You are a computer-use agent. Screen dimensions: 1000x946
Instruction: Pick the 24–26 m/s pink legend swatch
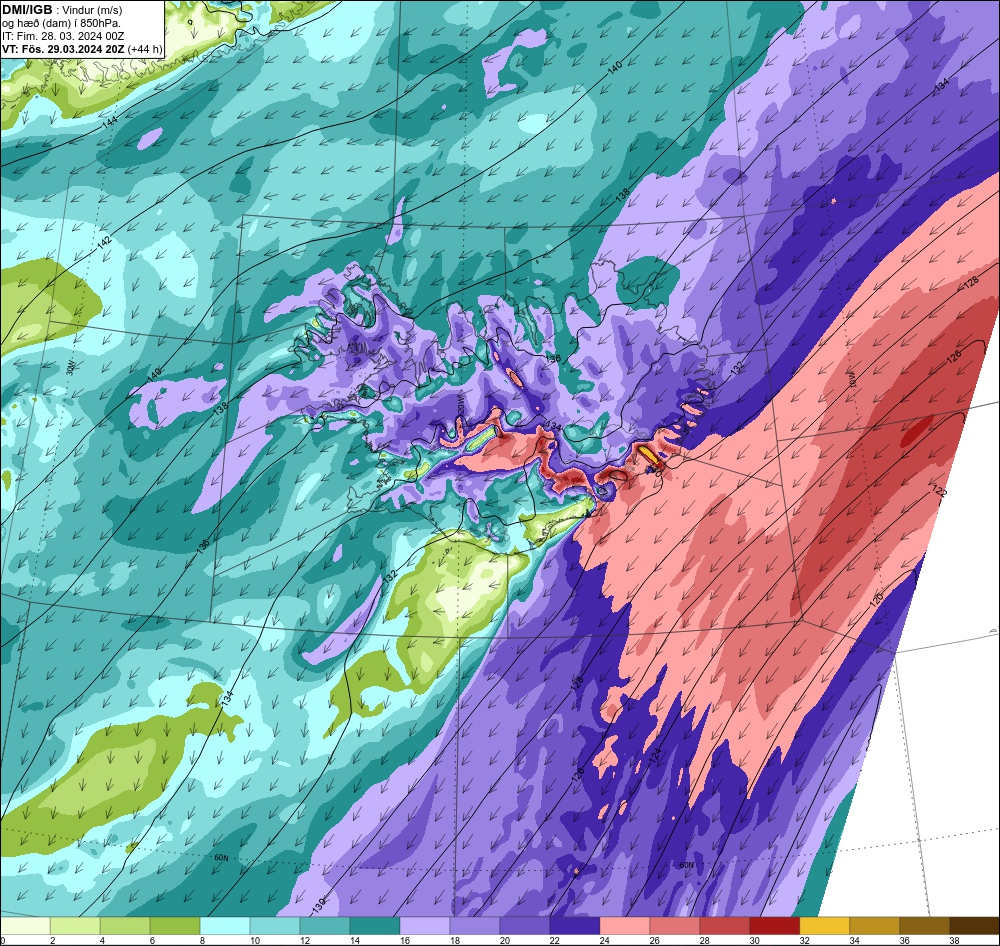pos(624,926)
